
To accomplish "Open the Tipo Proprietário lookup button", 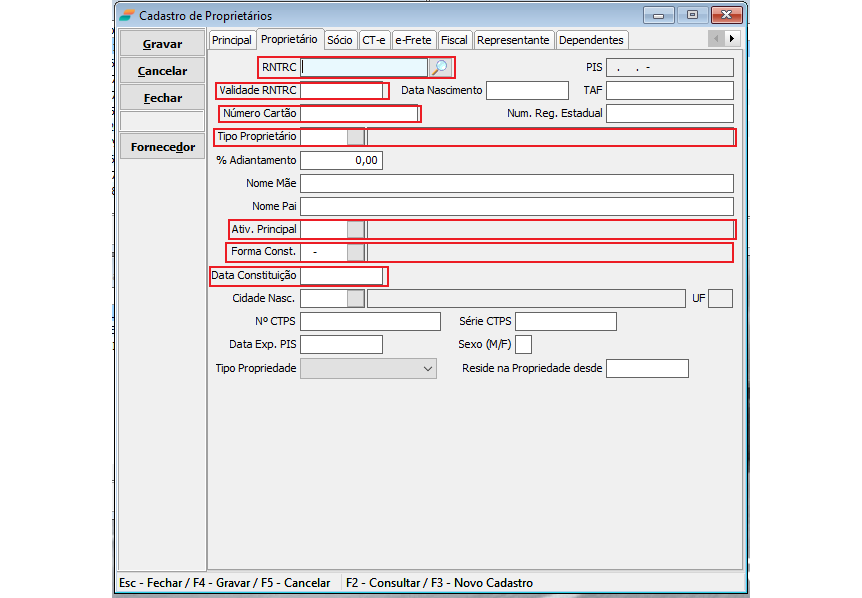I will (355, 137).
